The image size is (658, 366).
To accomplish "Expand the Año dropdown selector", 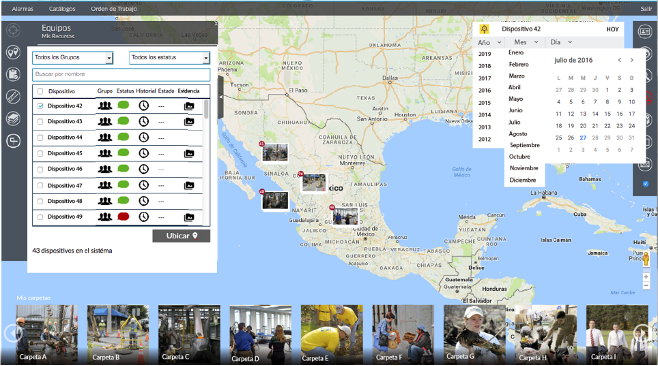I will pos(489,42).
